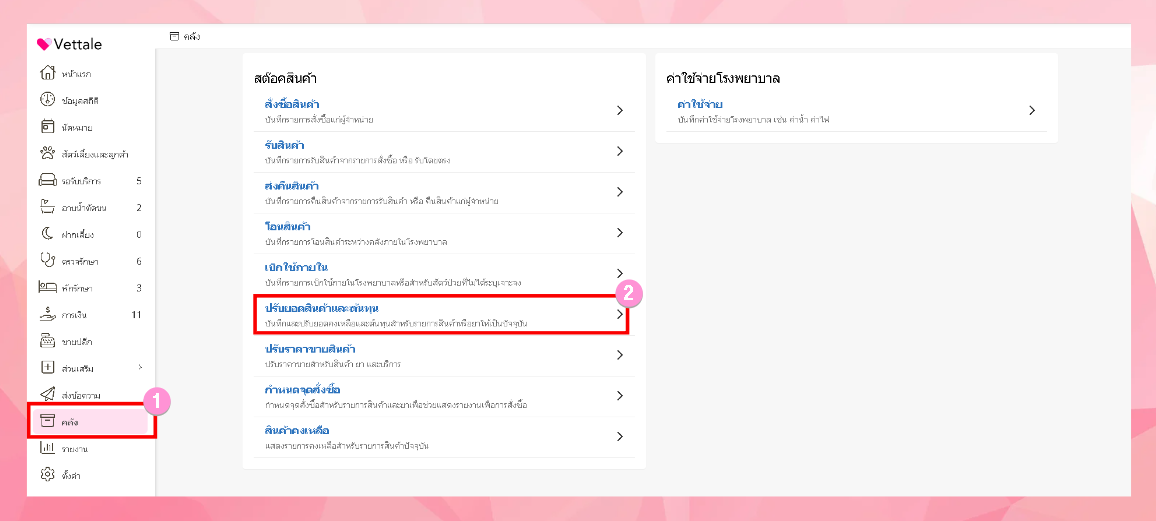Open add-ons (ส่วนเสริม) plus-box icon

pyautogui.click(x=47, y=367)
